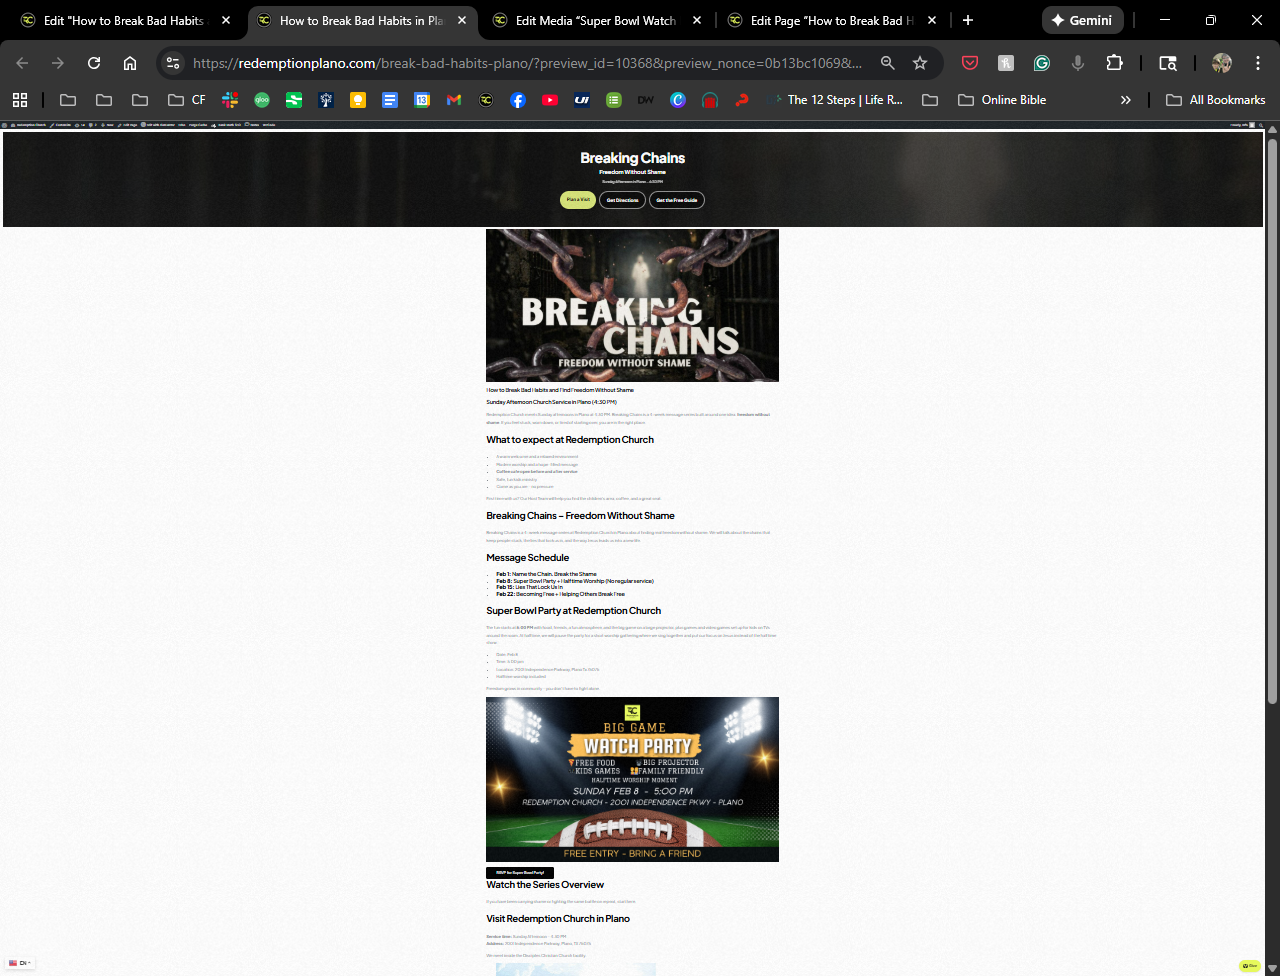
Task: Open the Facebook bookmark
Action: click(x=518, y=100)
